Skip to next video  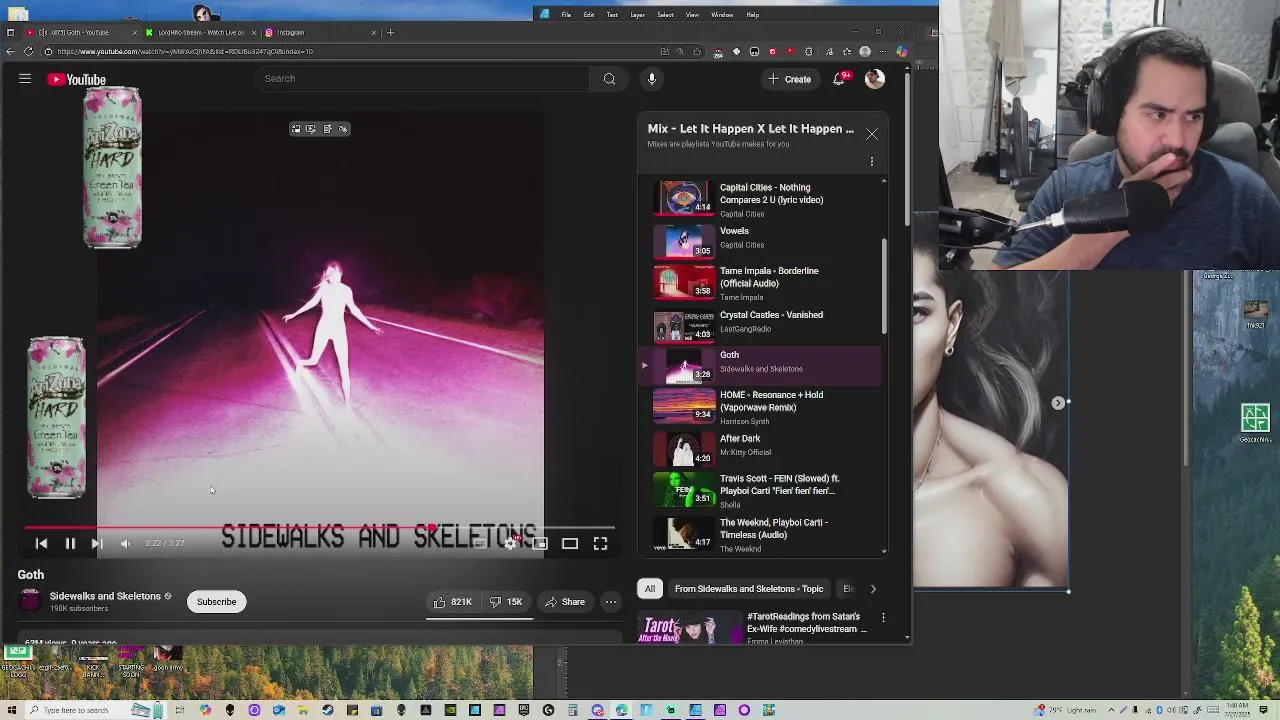tap(96, 543)
